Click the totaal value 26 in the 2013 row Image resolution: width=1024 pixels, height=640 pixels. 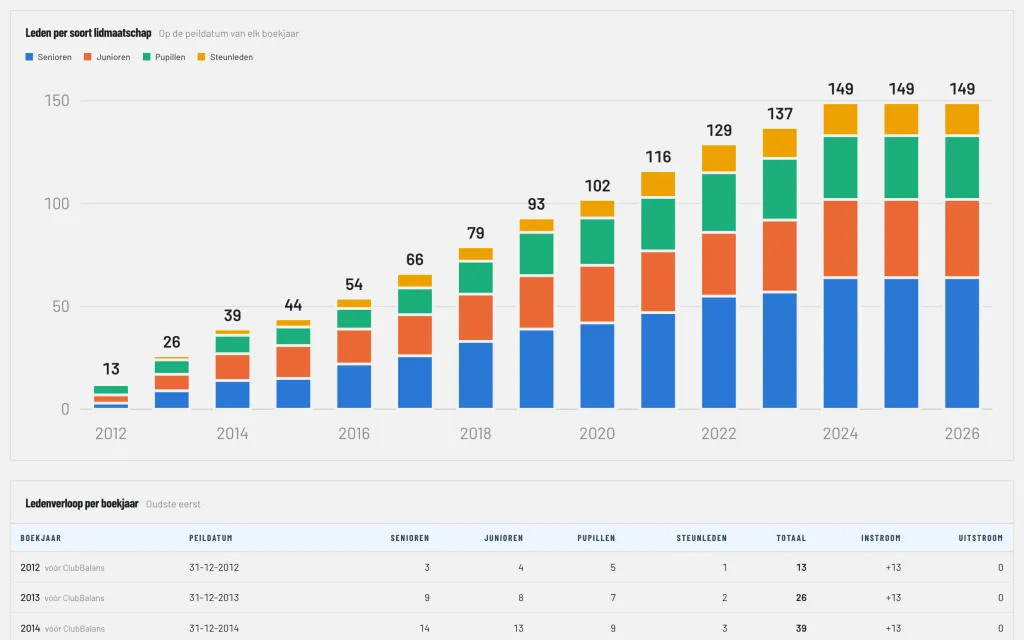(801, 598)
